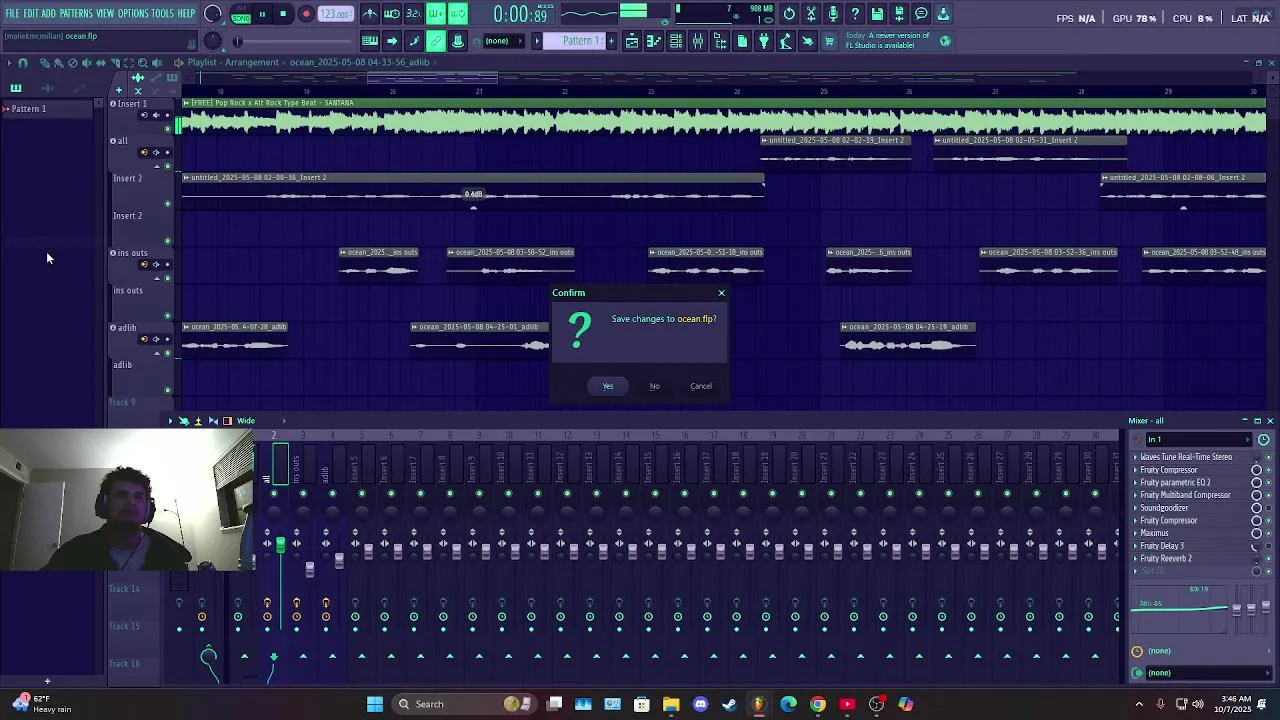Toggle the metronome icon
Screen dimensions: 1280x720
(x=370, y=14)
